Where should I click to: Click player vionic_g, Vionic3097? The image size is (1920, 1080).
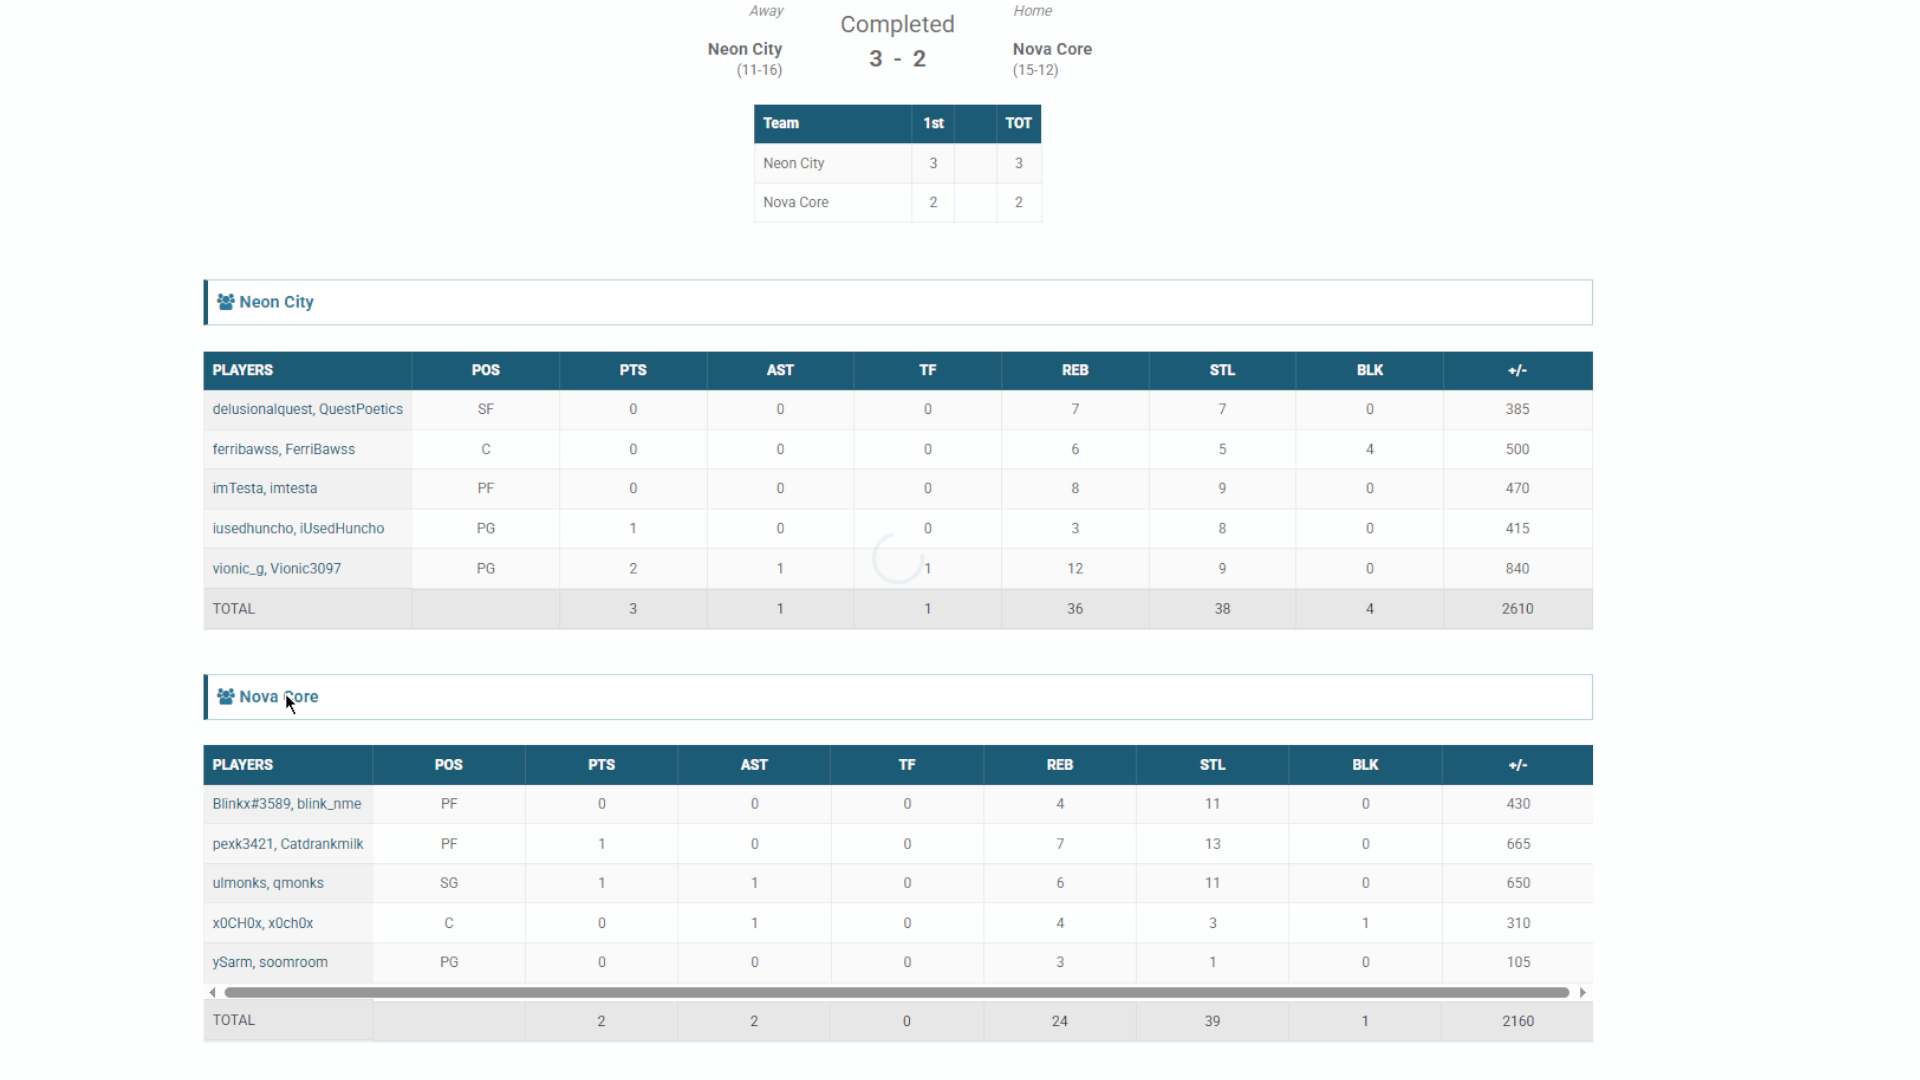[x=276, y=568]
